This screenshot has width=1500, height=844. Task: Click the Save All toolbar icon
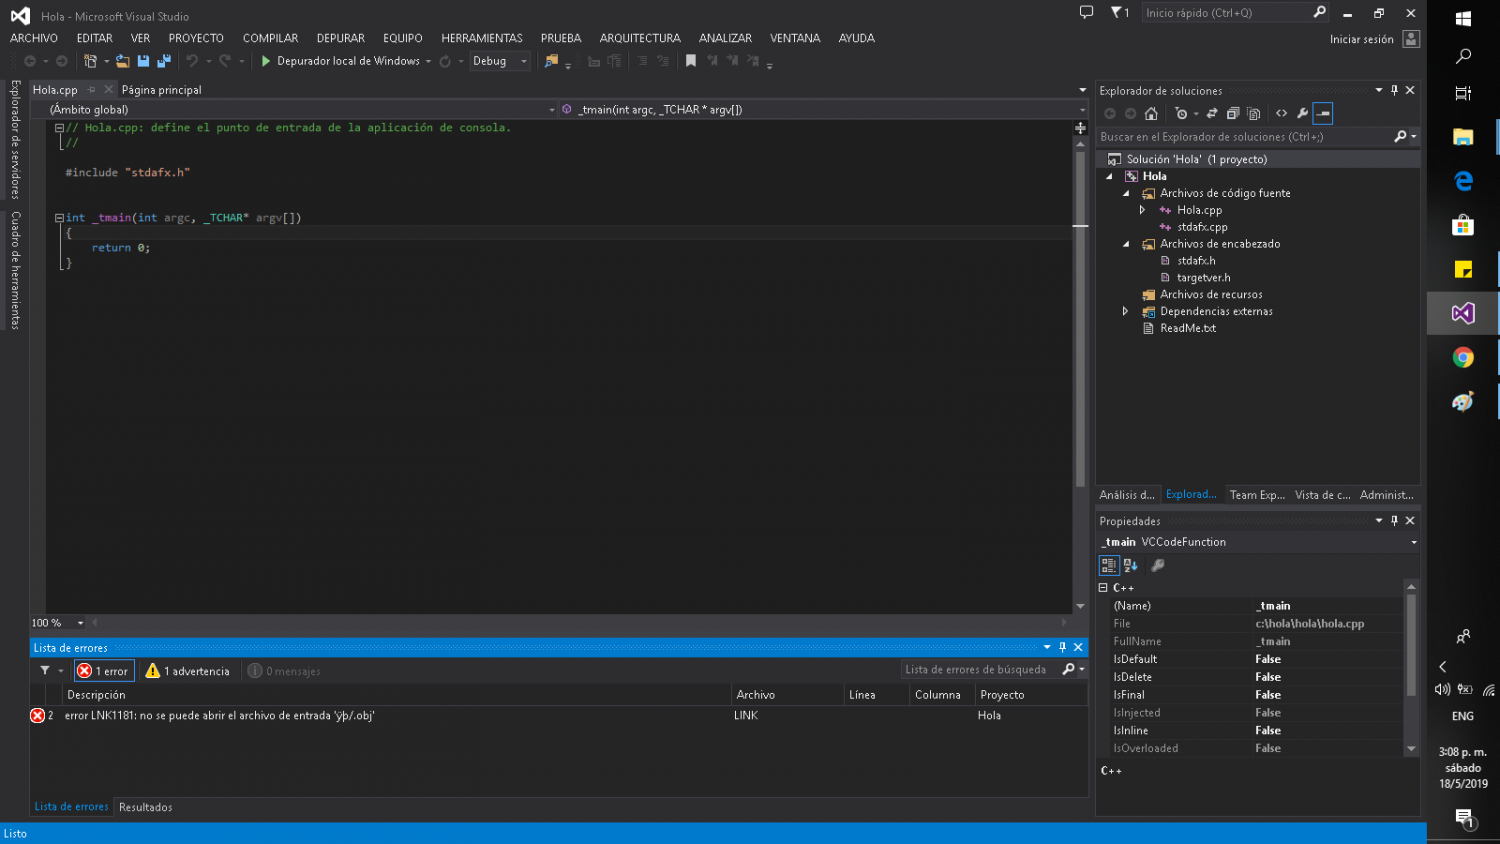click(x=164, y=61)
